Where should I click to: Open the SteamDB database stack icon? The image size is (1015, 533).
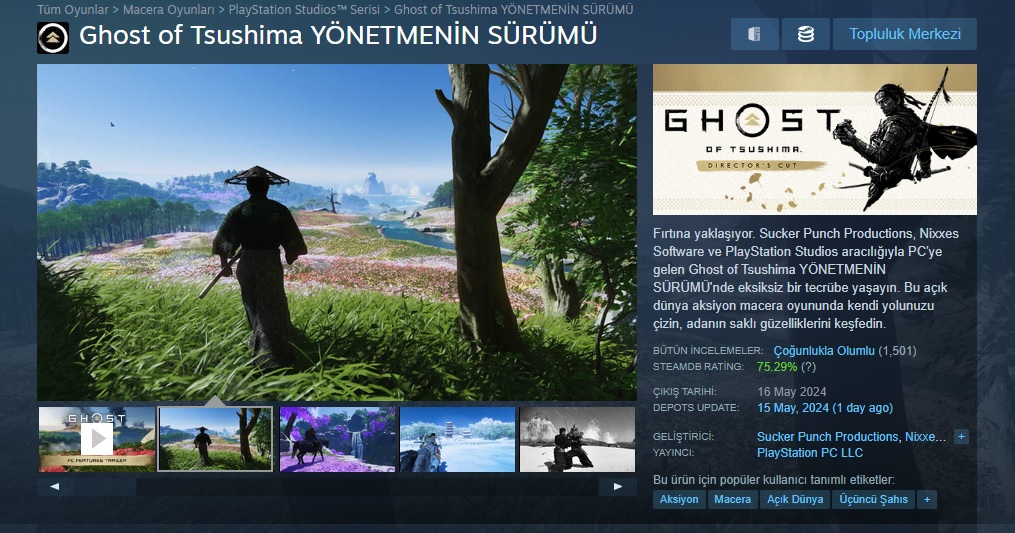tap(805, 34)
